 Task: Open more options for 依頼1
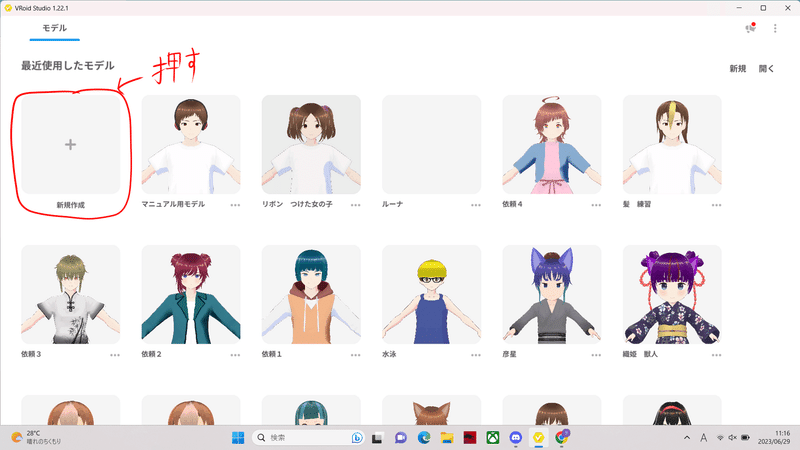tap(355, 355)
